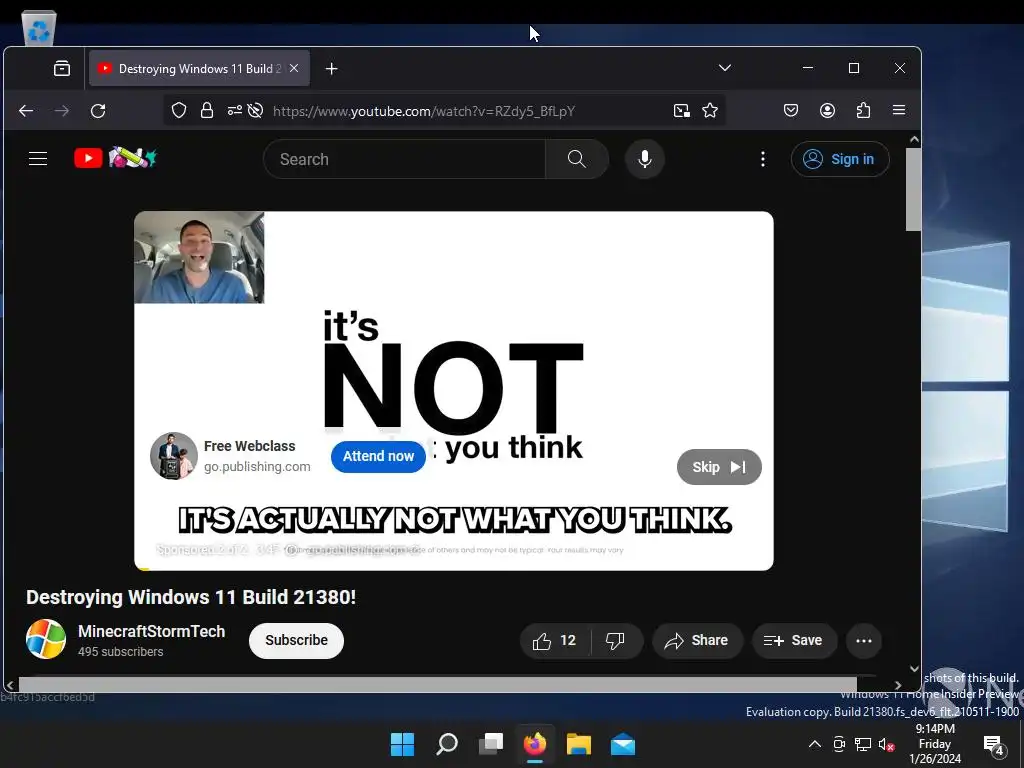This screenshot has width=1024, height=768.
Task: Open Firefox View tab list icon
Action: pos(62,69)
